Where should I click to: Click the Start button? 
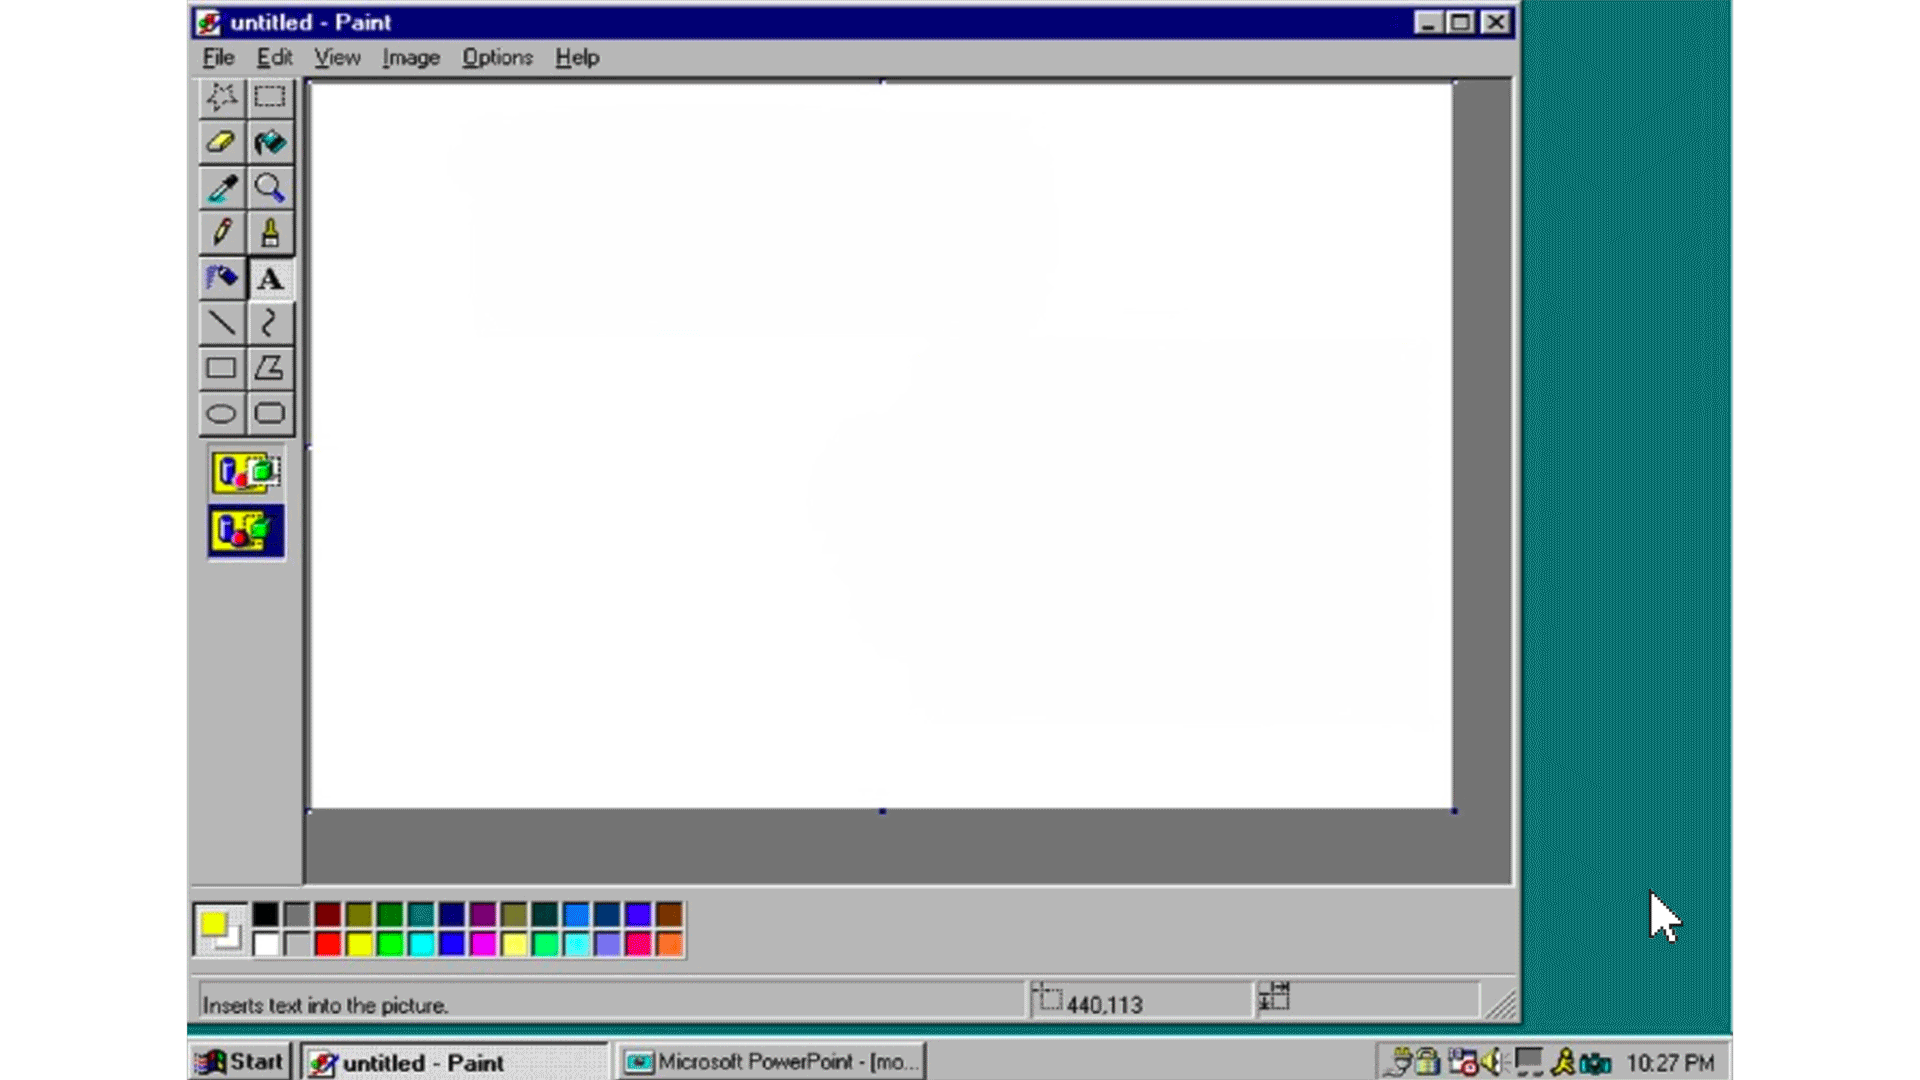click(240, 1062)
